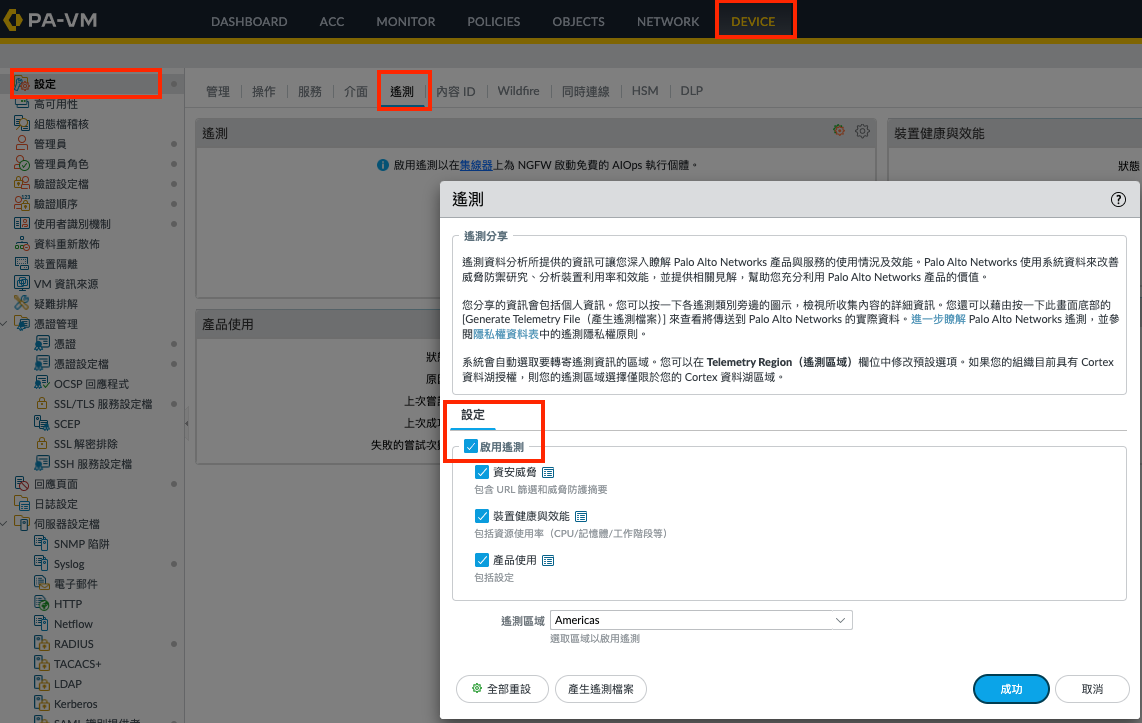Open the HSM sub-tab
The width and height of the screenshot is (1142, 723).
[x=645, y=91]
